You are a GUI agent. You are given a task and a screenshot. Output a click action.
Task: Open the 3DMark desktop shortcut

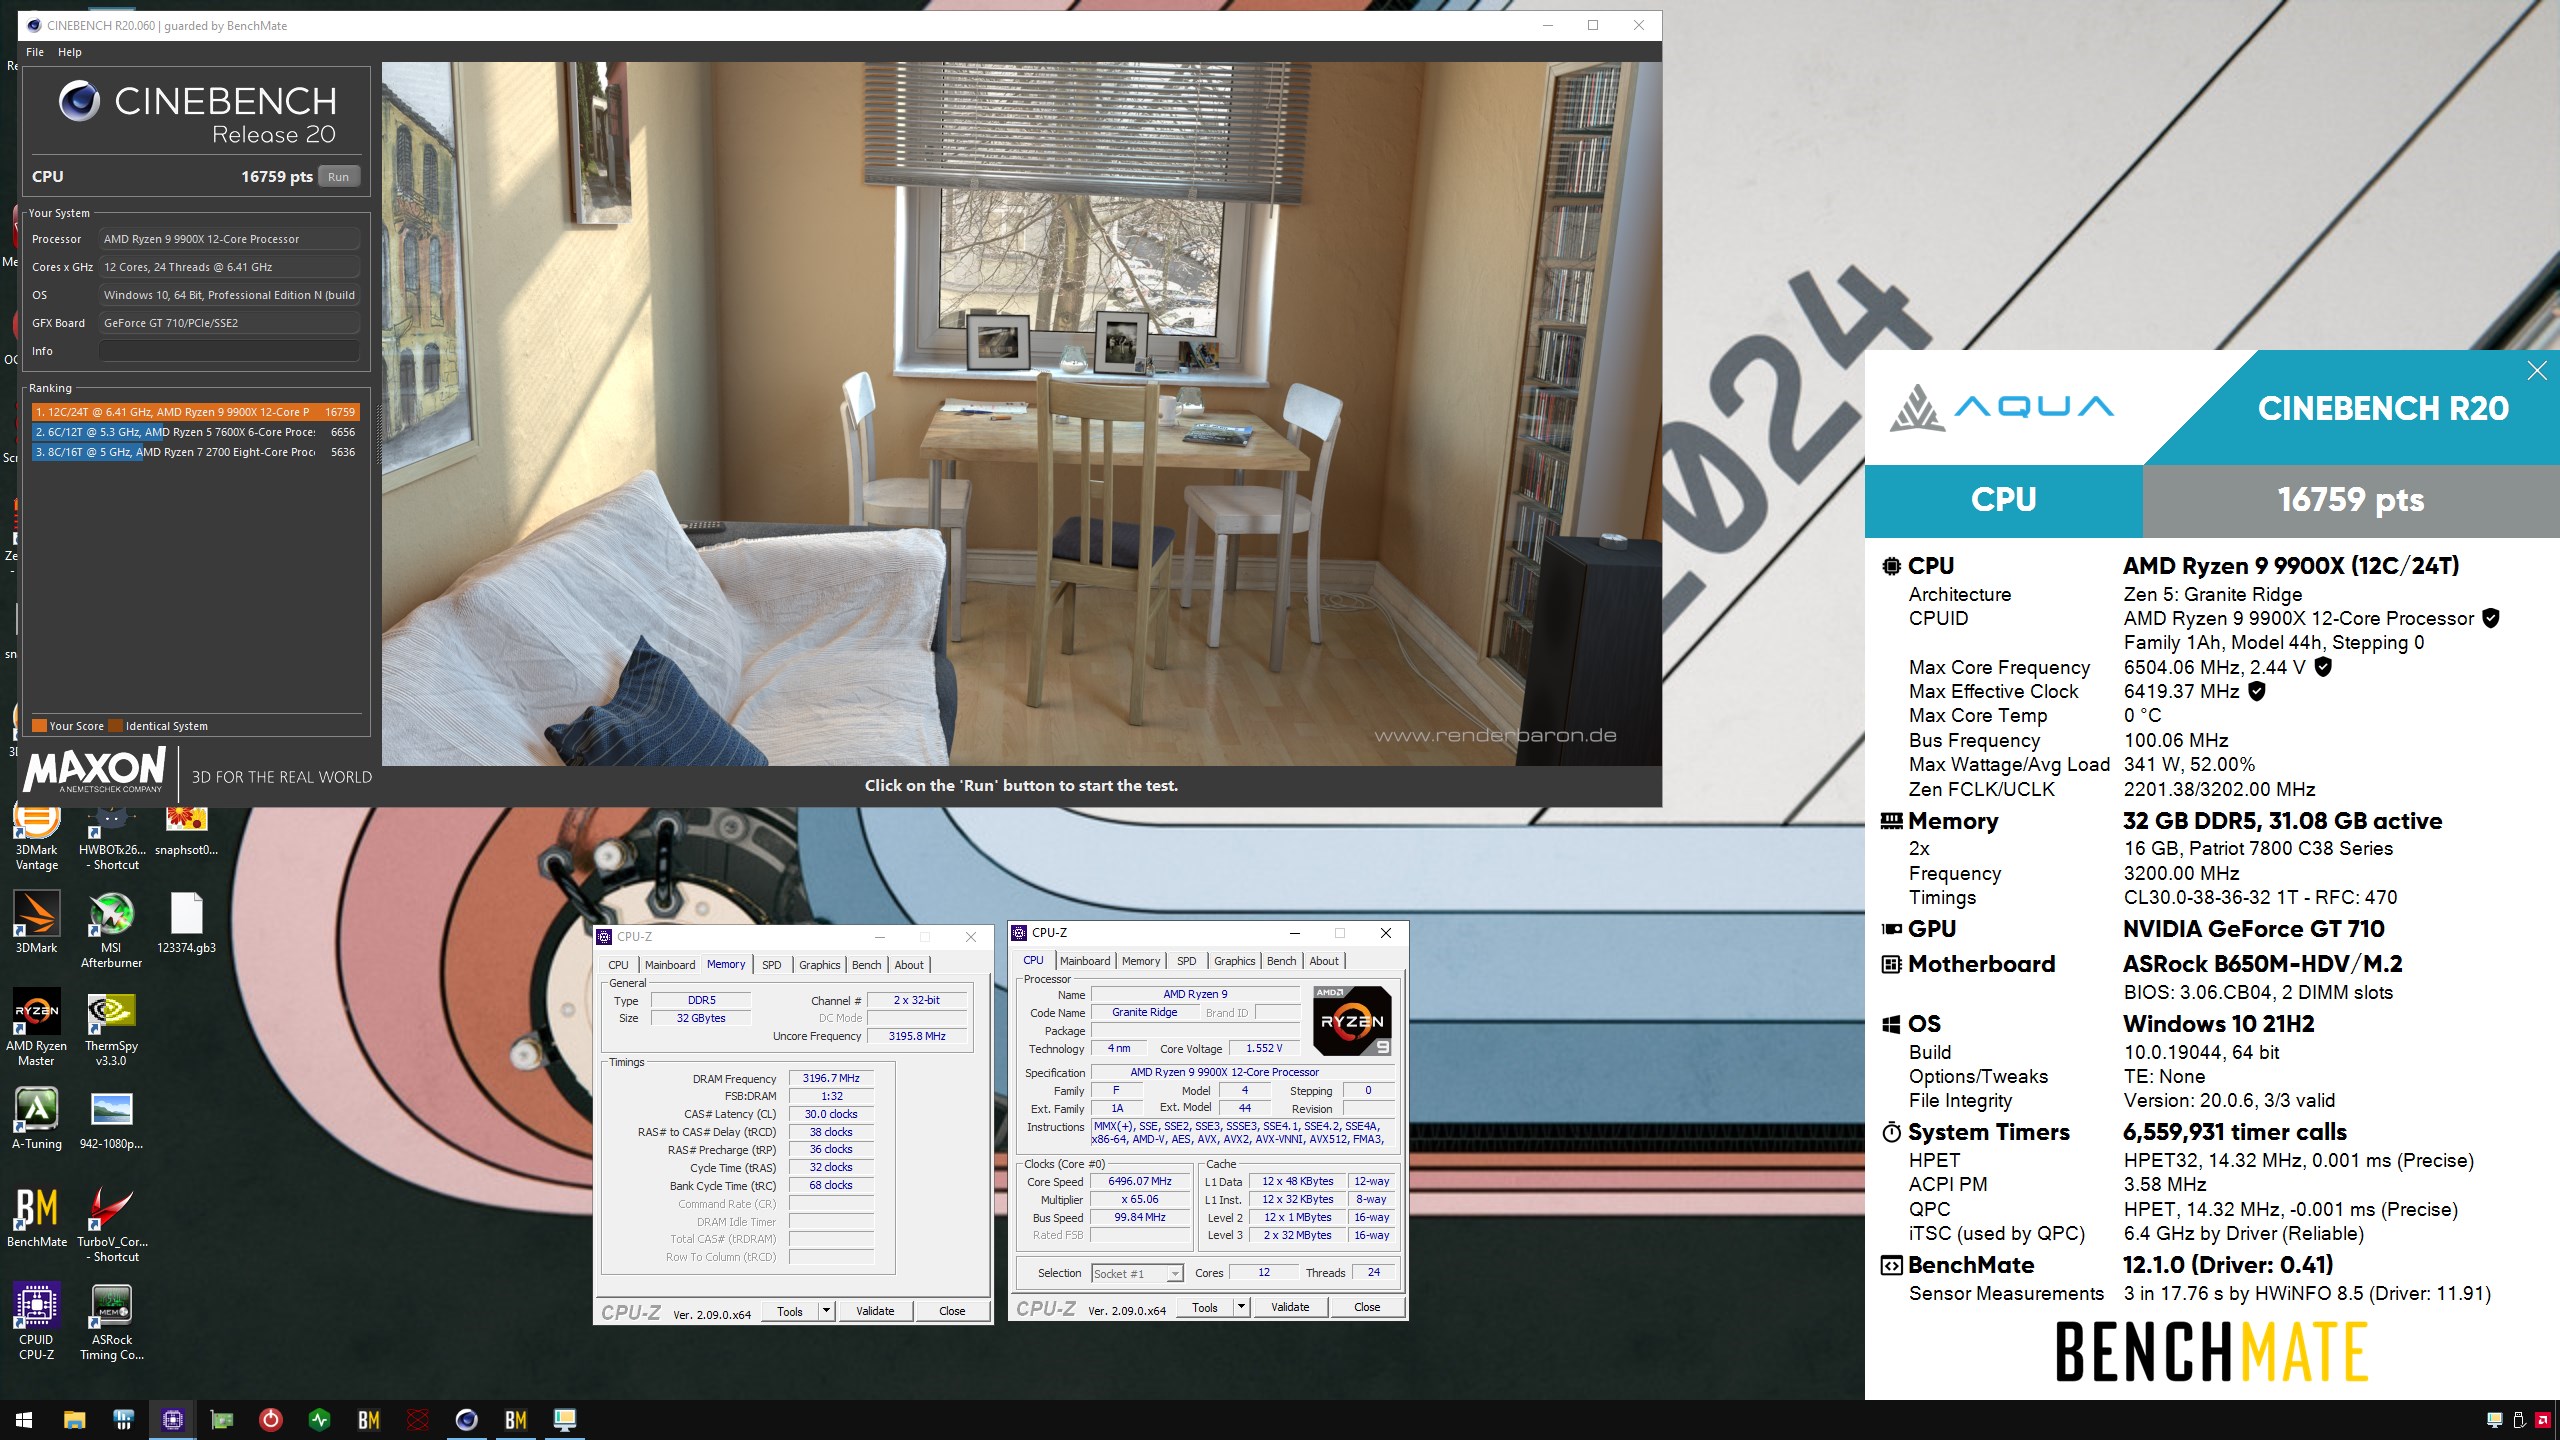[x=37, y=922]
